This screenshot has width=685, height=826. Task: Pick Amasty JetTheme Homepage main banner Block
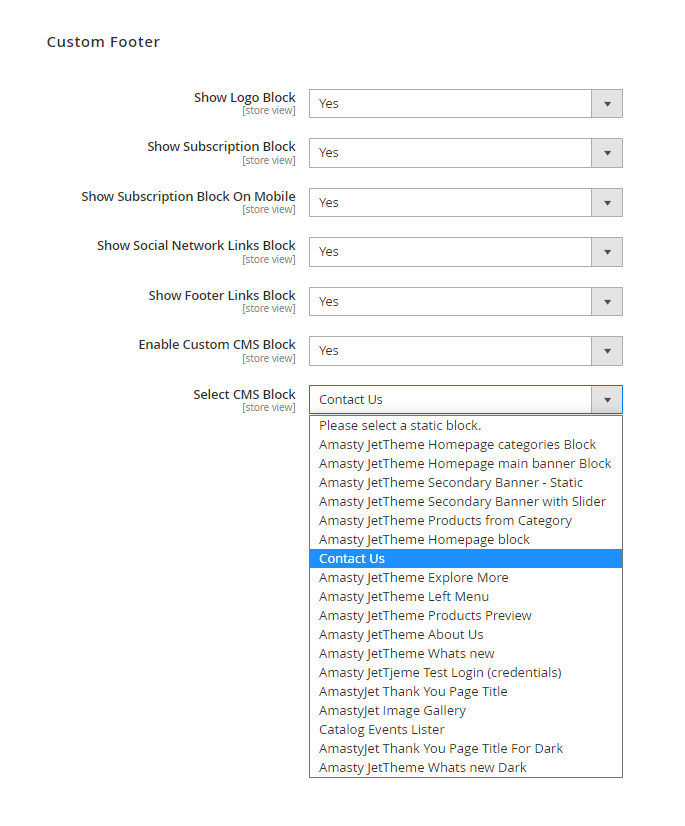[465, 464]
